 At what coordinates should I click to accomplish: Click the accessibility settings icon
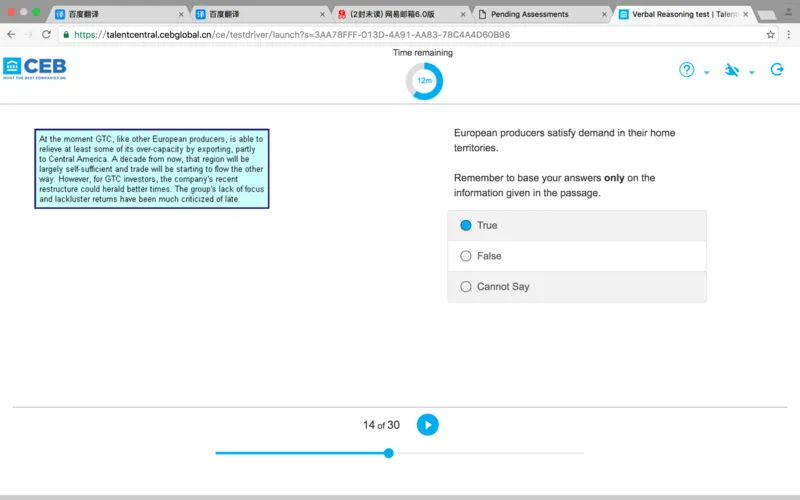[732, 70]
